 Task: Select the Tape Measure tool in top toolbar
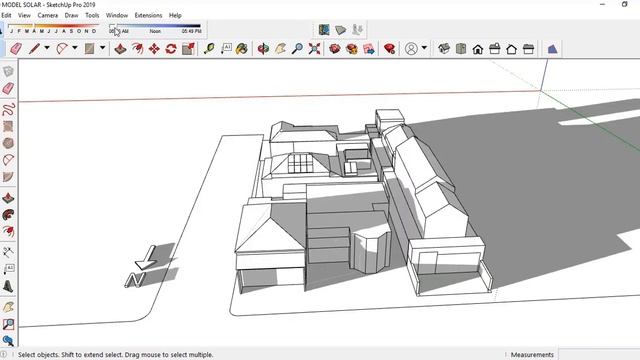[x=209, y=49]
